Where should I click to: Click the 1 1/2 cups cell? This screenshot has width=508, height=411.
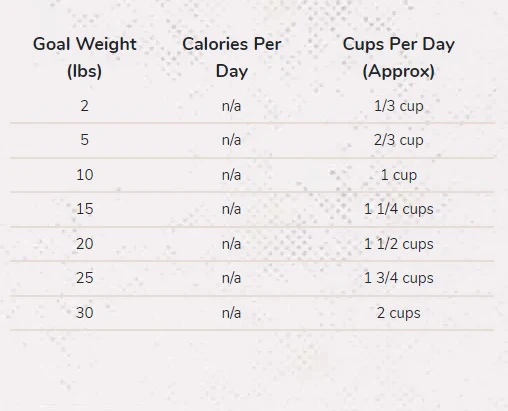tap(399, 244)
